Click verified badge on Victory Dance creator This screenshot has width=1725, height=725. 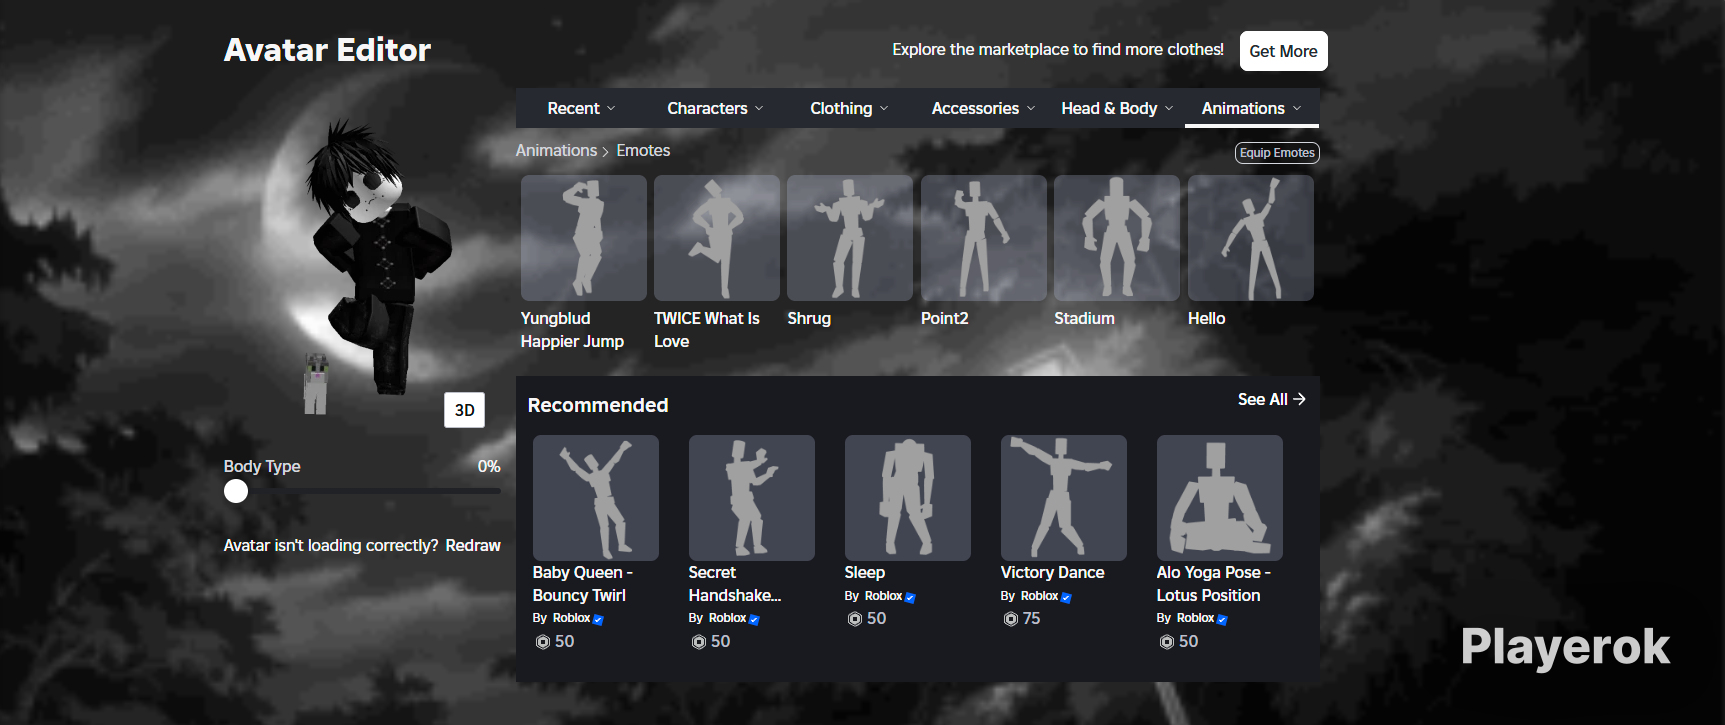1066,598
